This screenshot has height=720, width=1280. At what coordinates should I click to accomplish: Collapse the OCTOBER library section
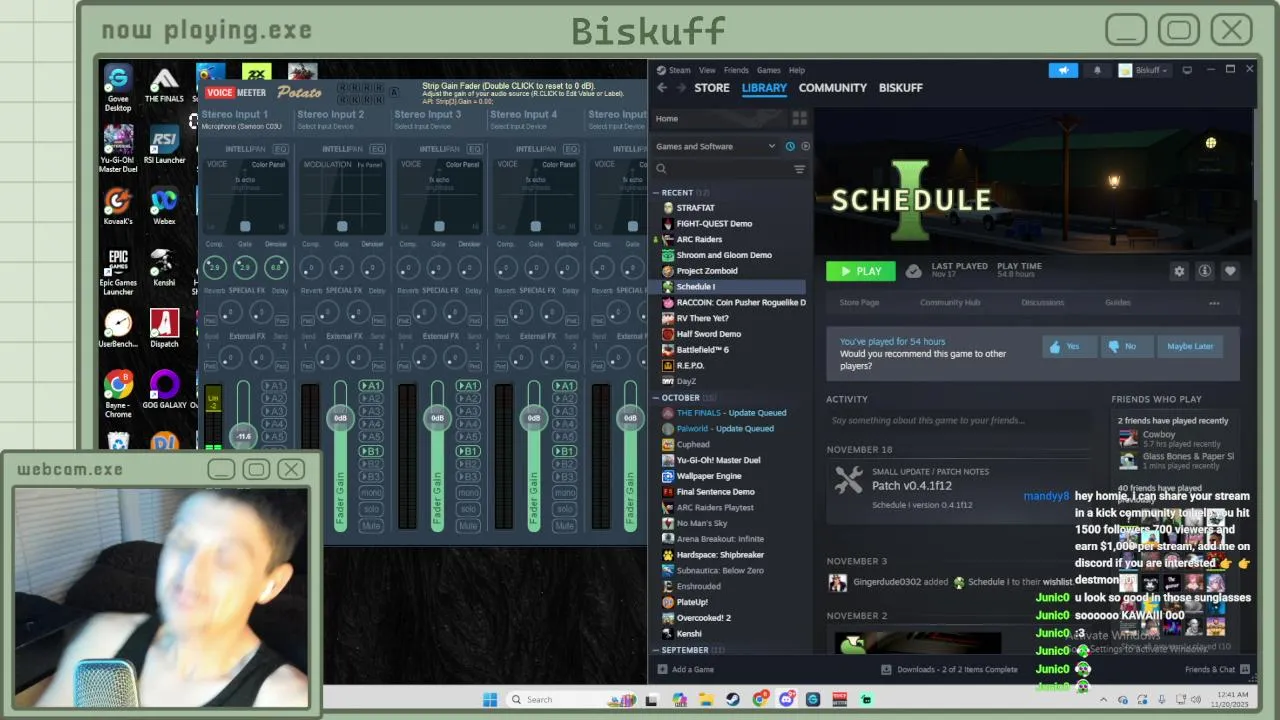tap(657, 397)
